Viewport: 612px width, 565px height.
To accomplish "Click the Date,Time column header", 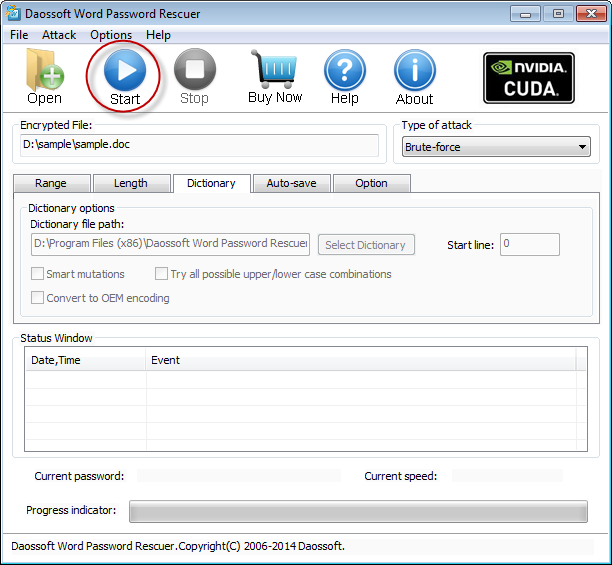I will pos(85,360).
